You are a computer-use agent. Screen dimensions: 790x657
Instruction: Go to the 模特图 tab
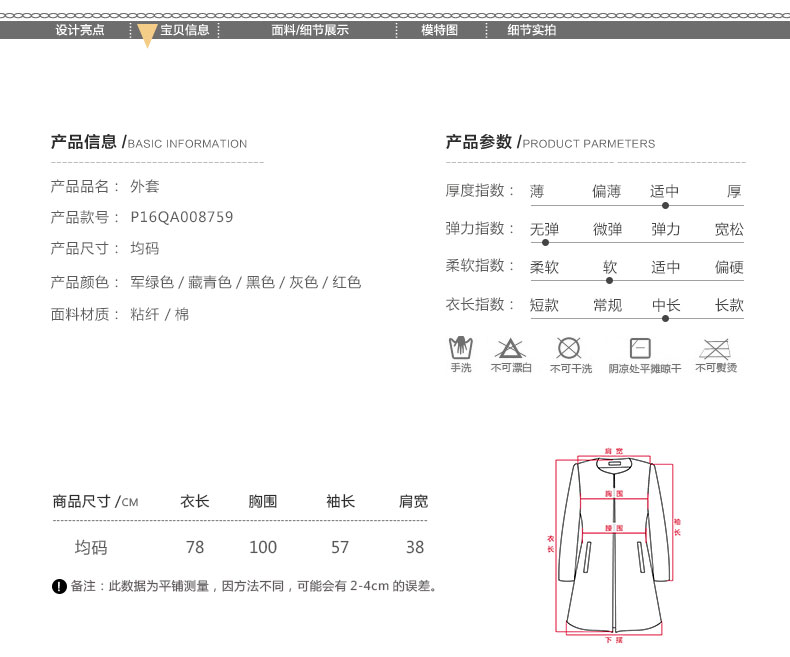pos(439,30)
